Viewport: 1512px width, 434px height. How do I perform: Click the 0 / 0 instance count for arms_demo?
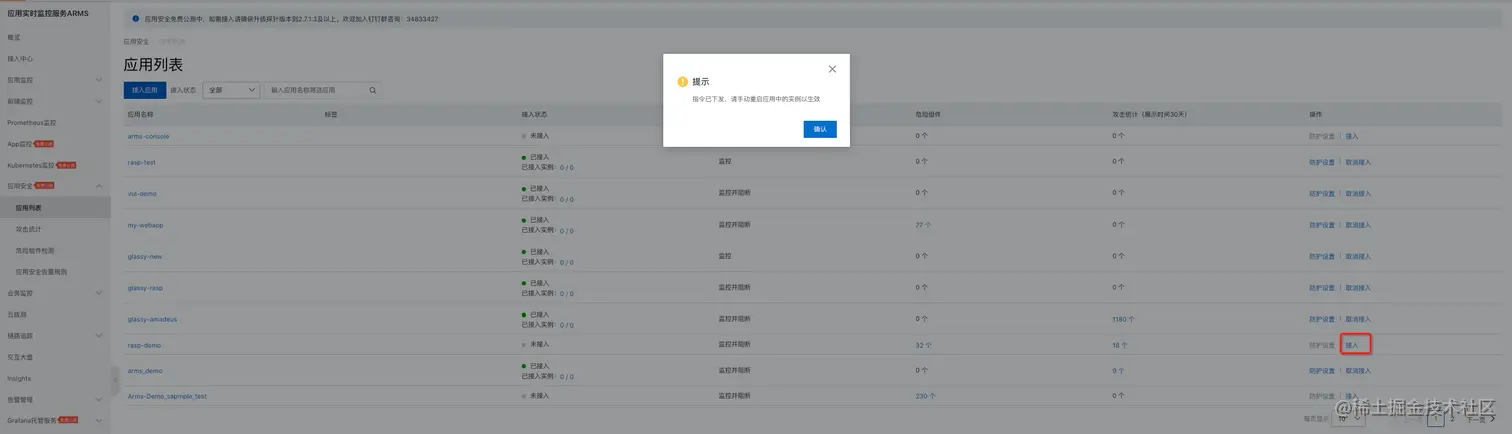[x=566, y=376]
